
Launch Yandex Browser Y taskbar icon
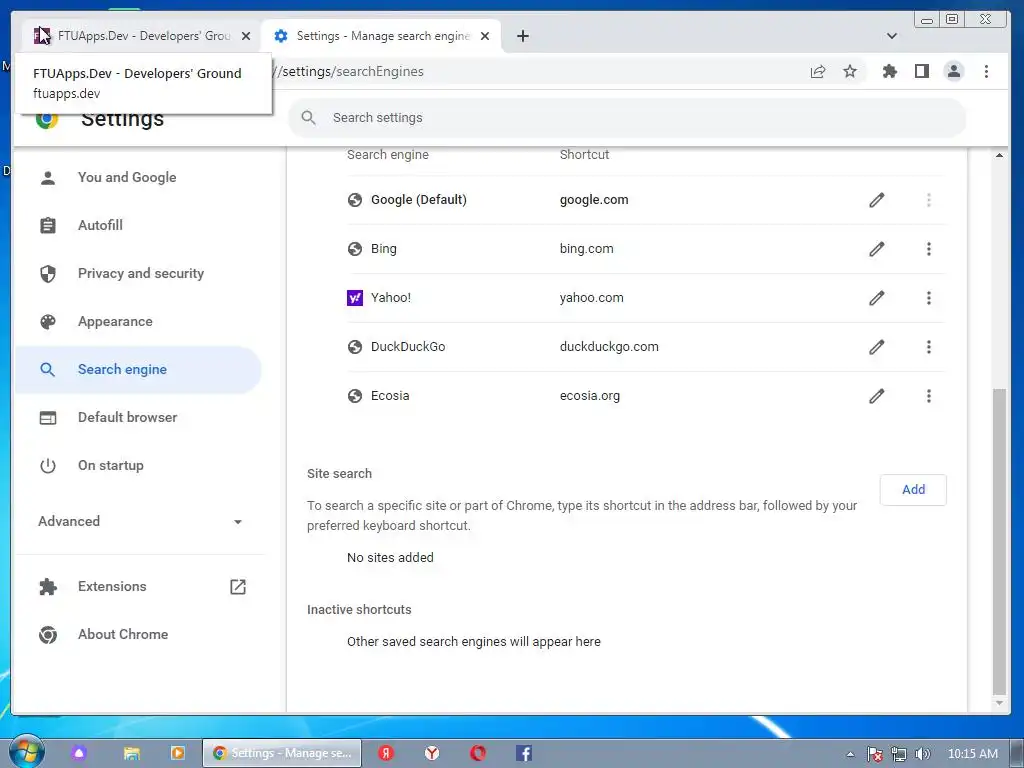point(432,753)
